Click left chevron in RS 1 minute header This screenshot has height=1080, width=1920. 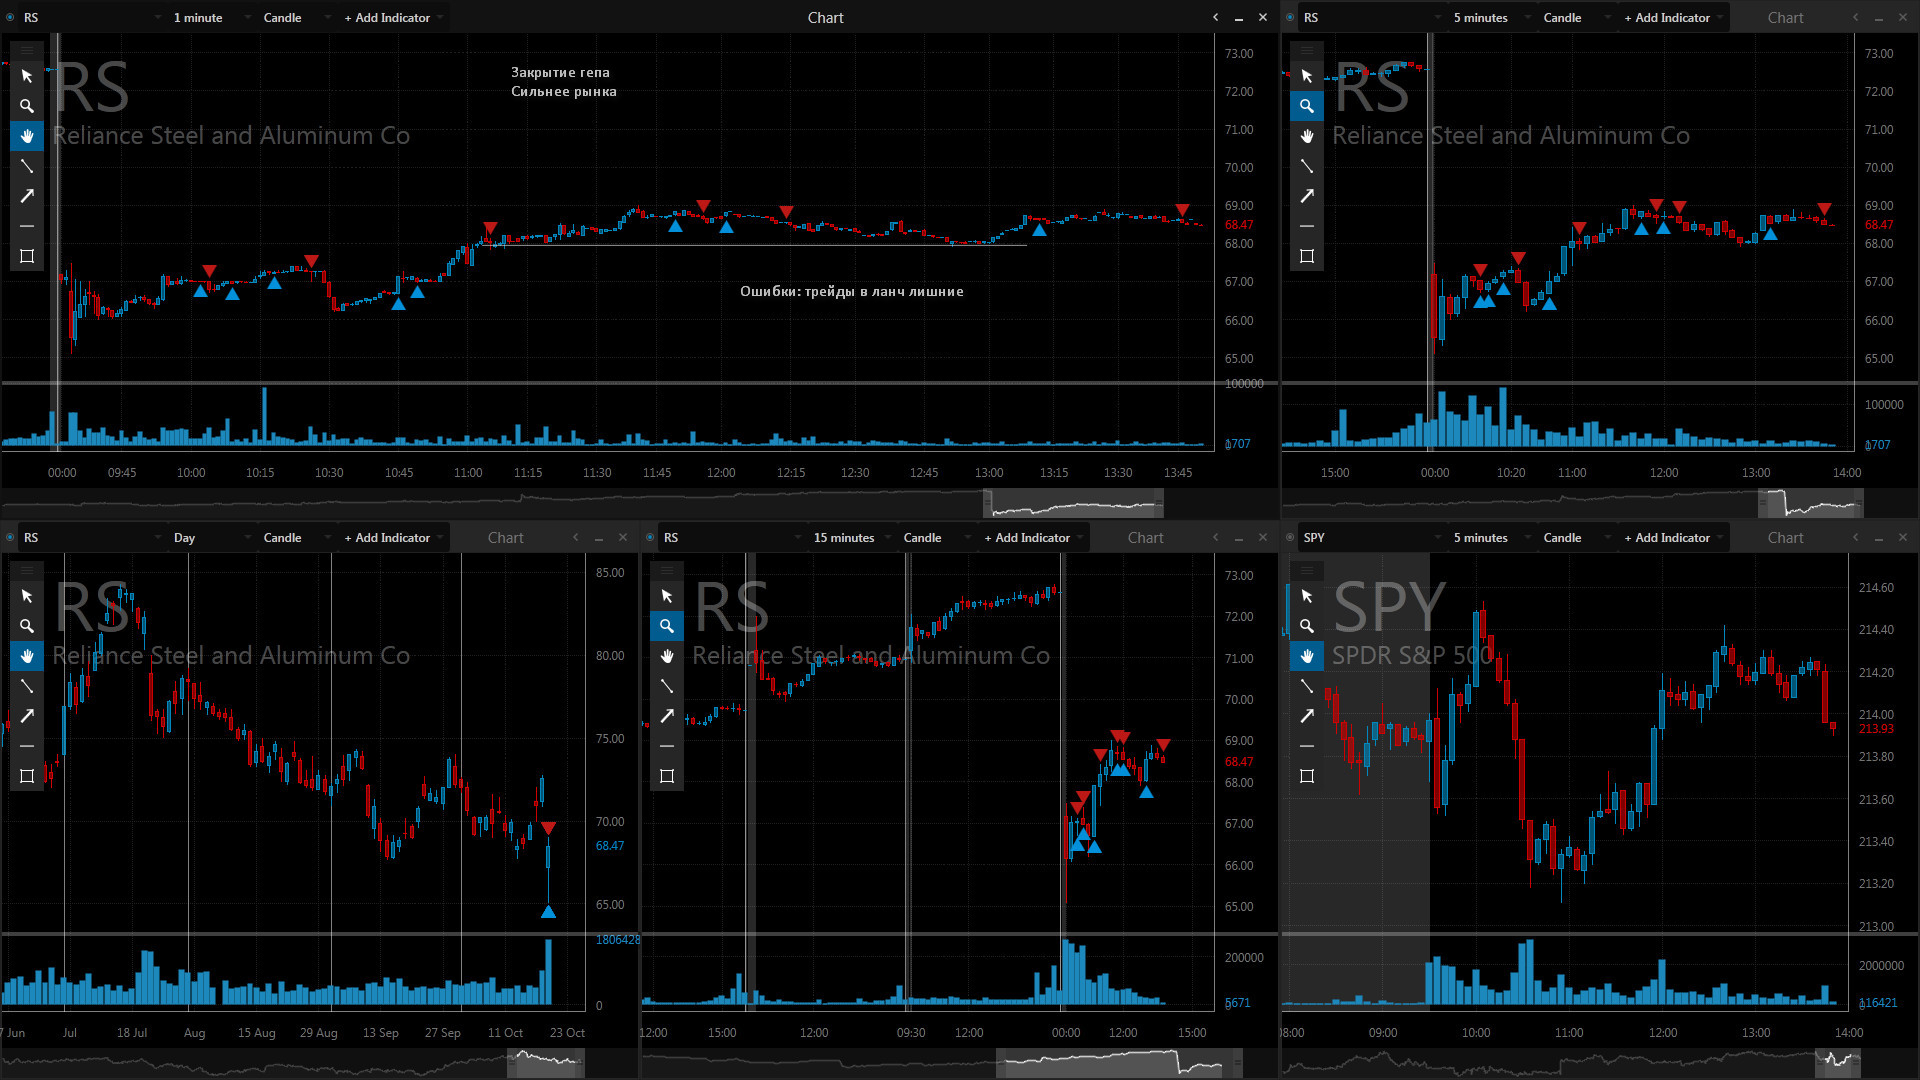pos(1215,17)
